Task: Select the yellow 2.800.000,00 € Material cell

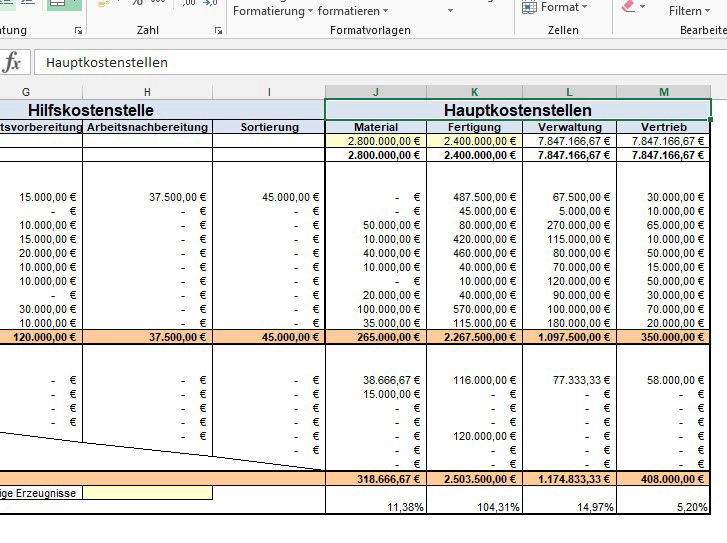Action: point(375,141)
